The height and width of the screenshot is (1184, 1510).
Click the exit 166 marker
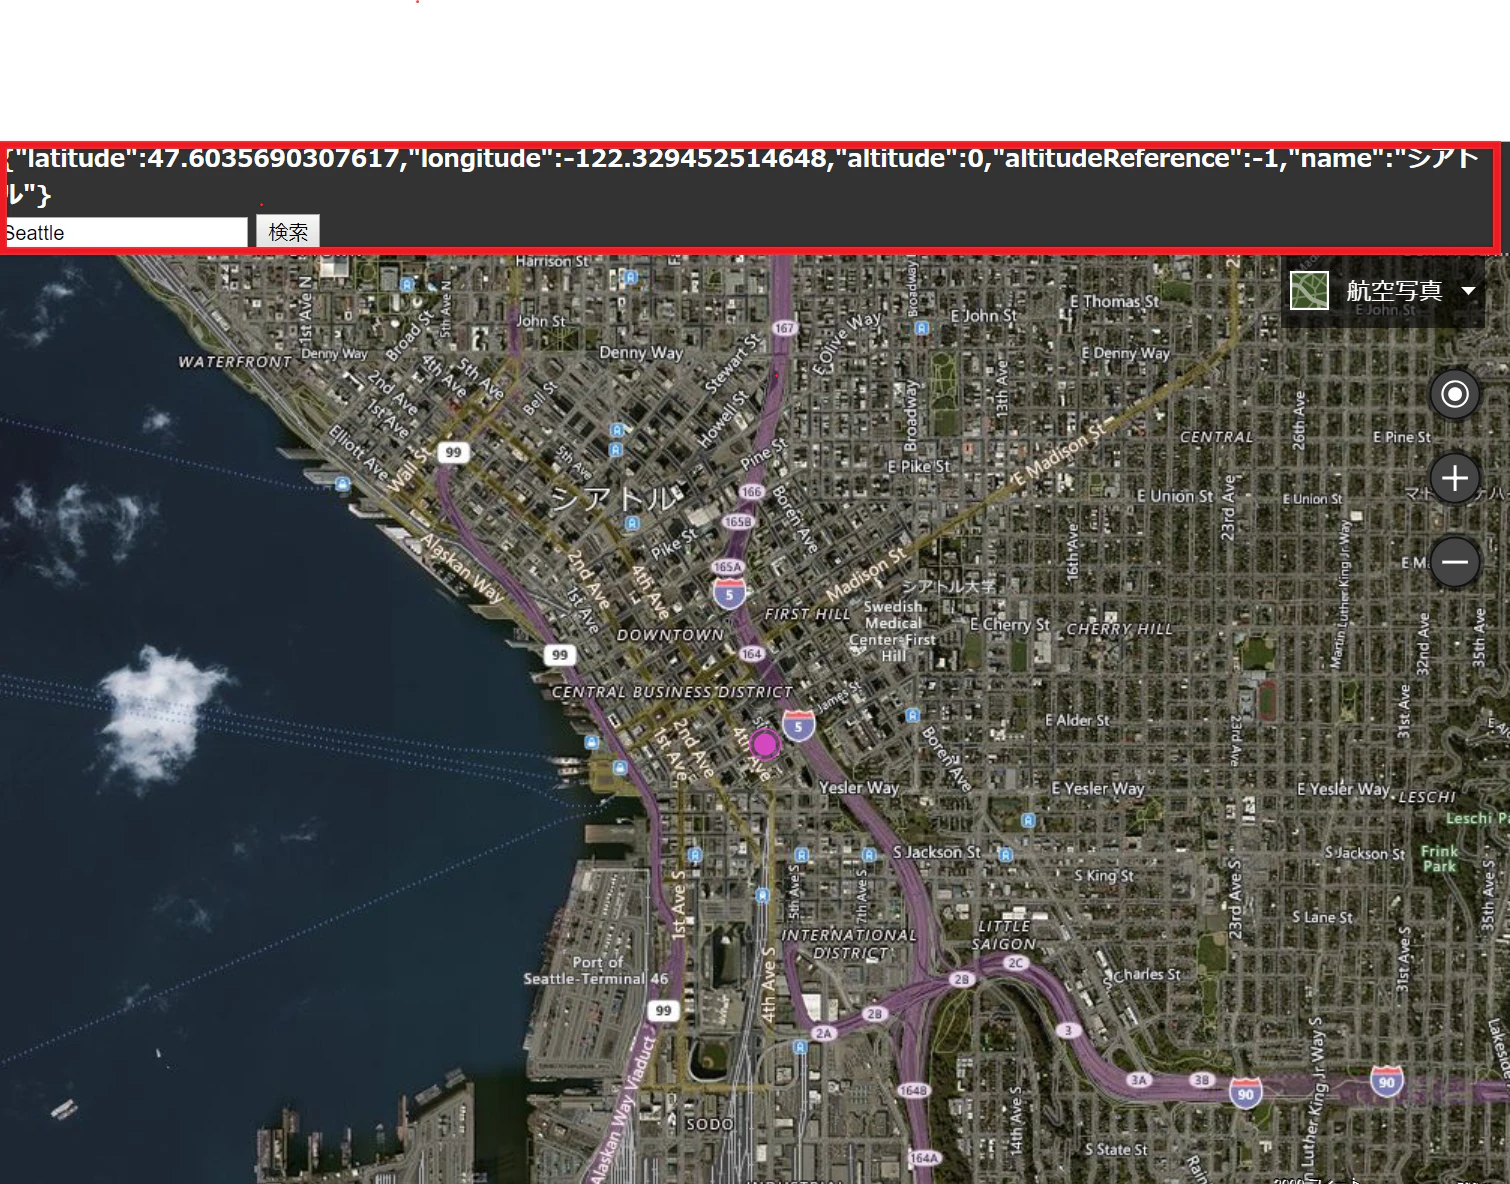click(751, 491)
